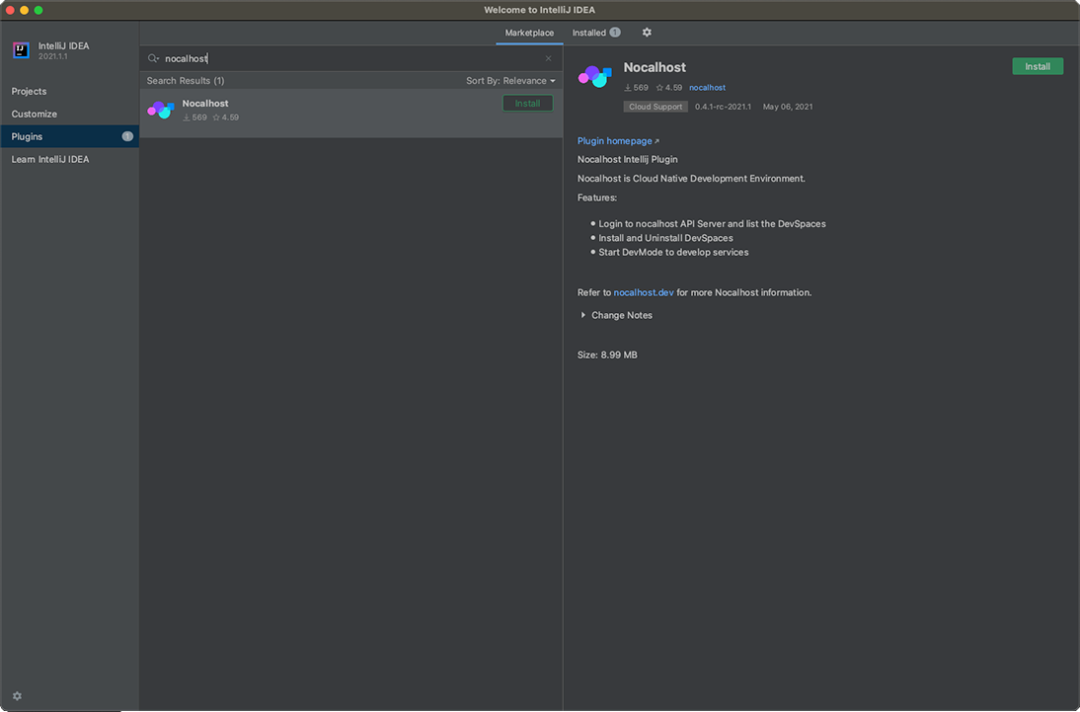Click the star rating icon for Nocalhost
The image size is (1080, 712).
(659, 87)
